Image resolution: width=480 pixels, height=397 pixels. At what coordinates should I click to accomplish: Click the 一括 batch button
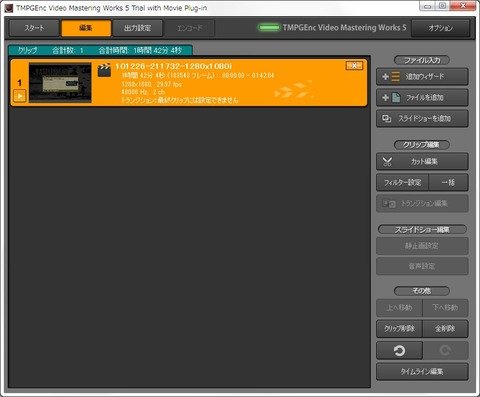point(448,182)
